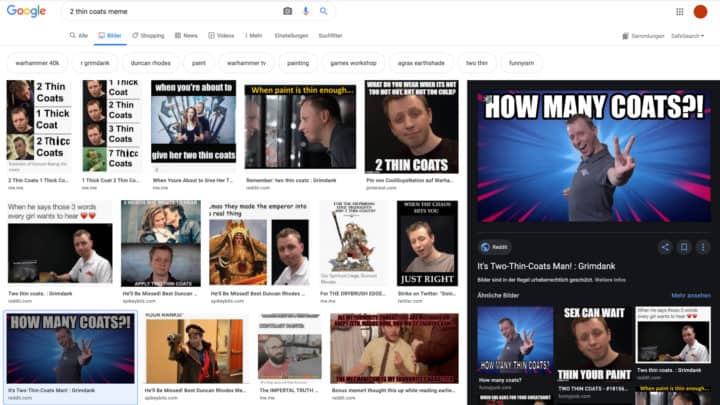Open selected 'HOW MANY COATS?!' grid thumbnail
The image size is (720, 405).
click(71, 349)
